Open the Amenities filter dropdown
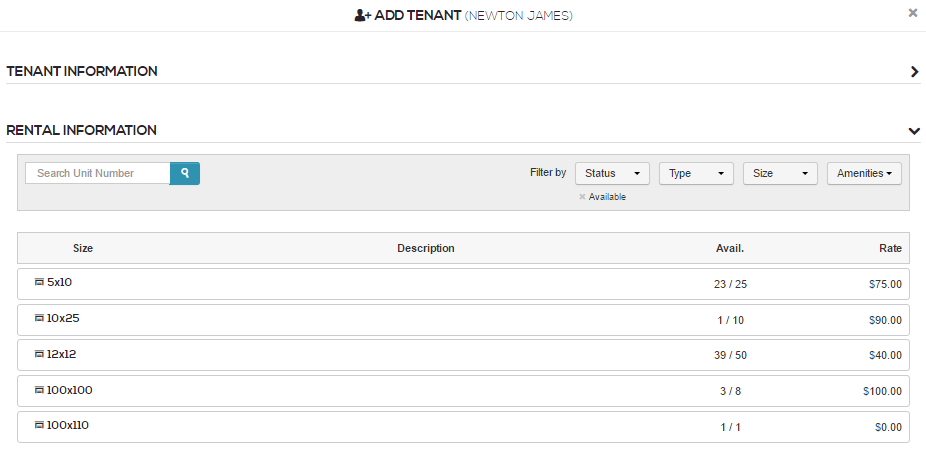Screen dimensions: 926x452 coord(864,173)
